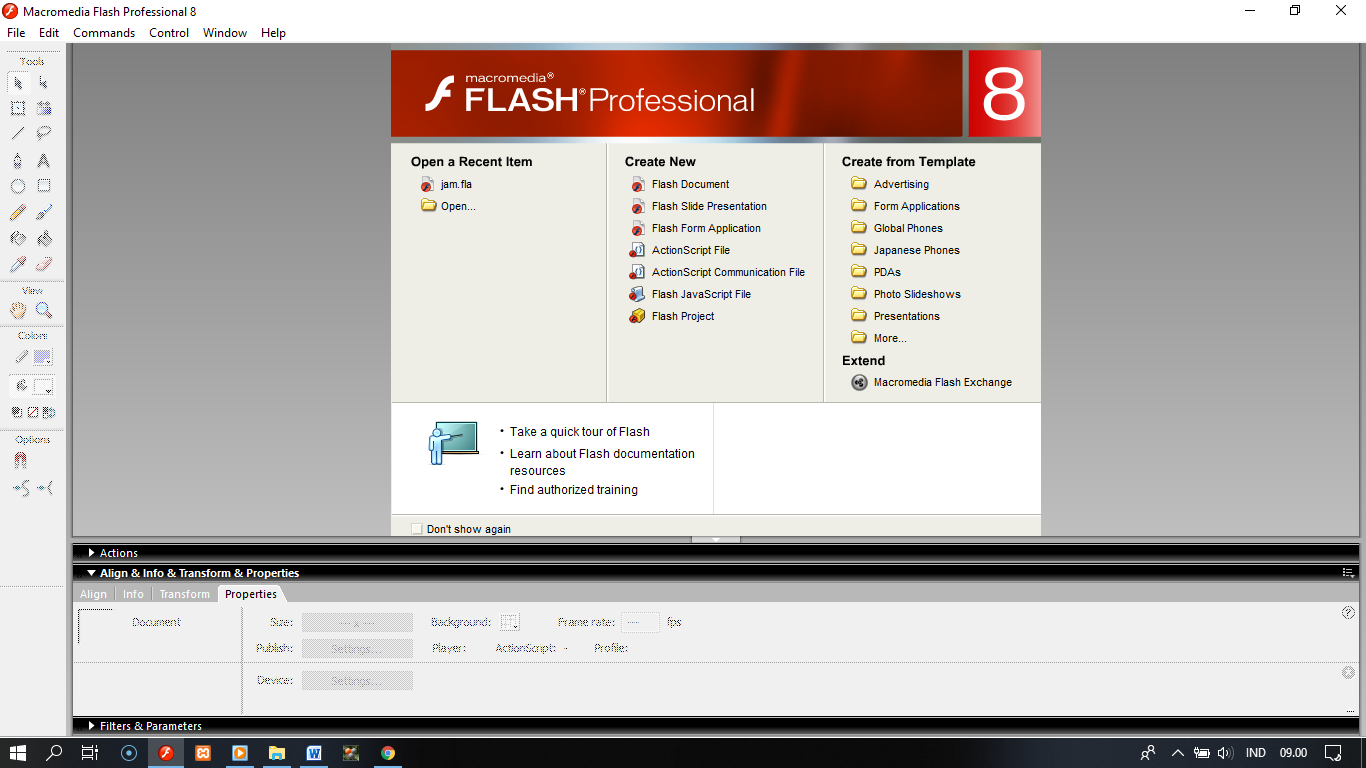Switch to the Align tab
Image resolution: width=1366 pixels, height=768 pixels.
[93, 594]
